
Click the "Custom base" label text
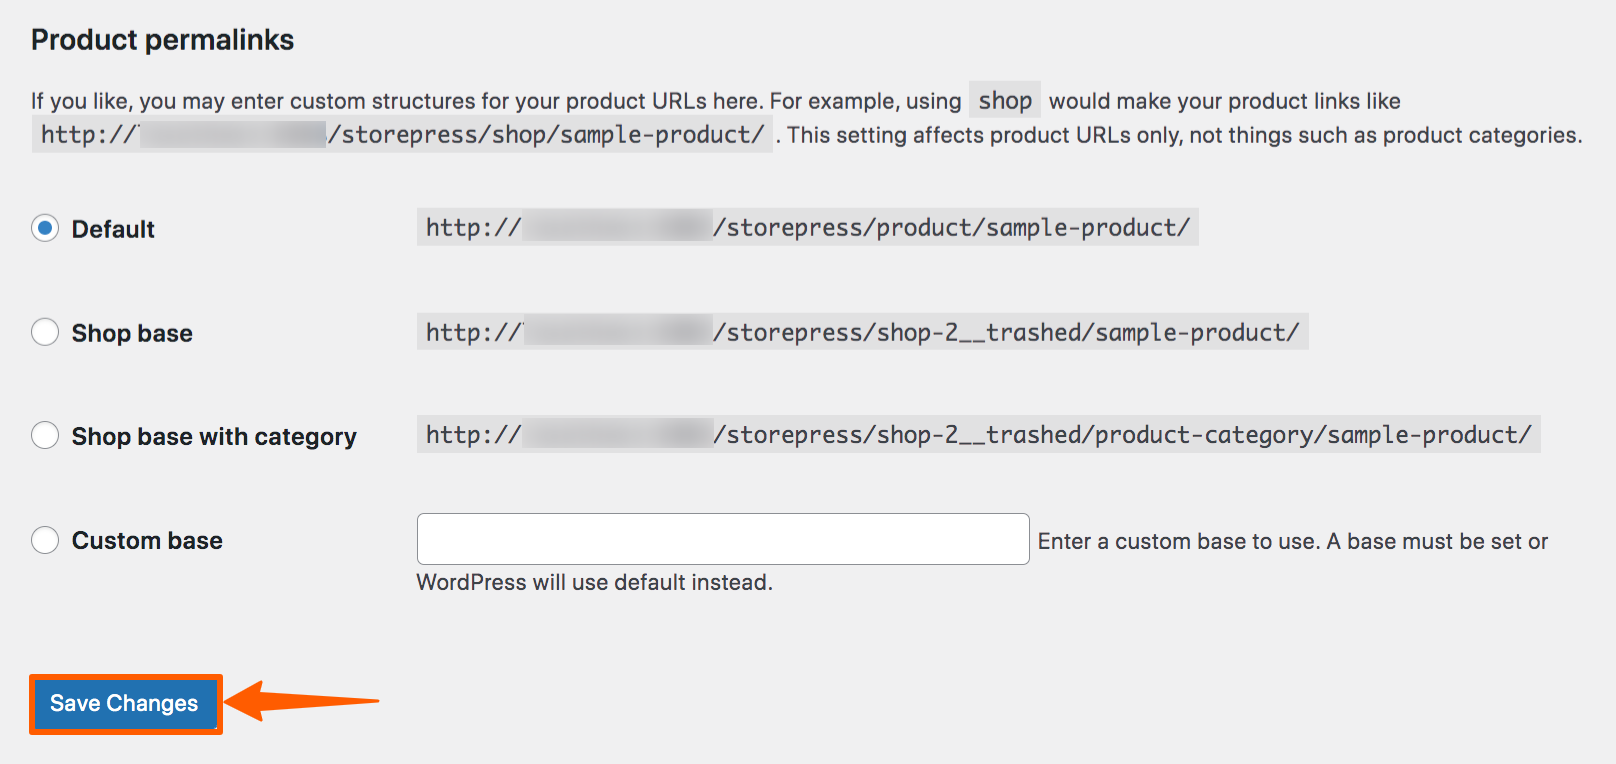click(x=147, y=541)
